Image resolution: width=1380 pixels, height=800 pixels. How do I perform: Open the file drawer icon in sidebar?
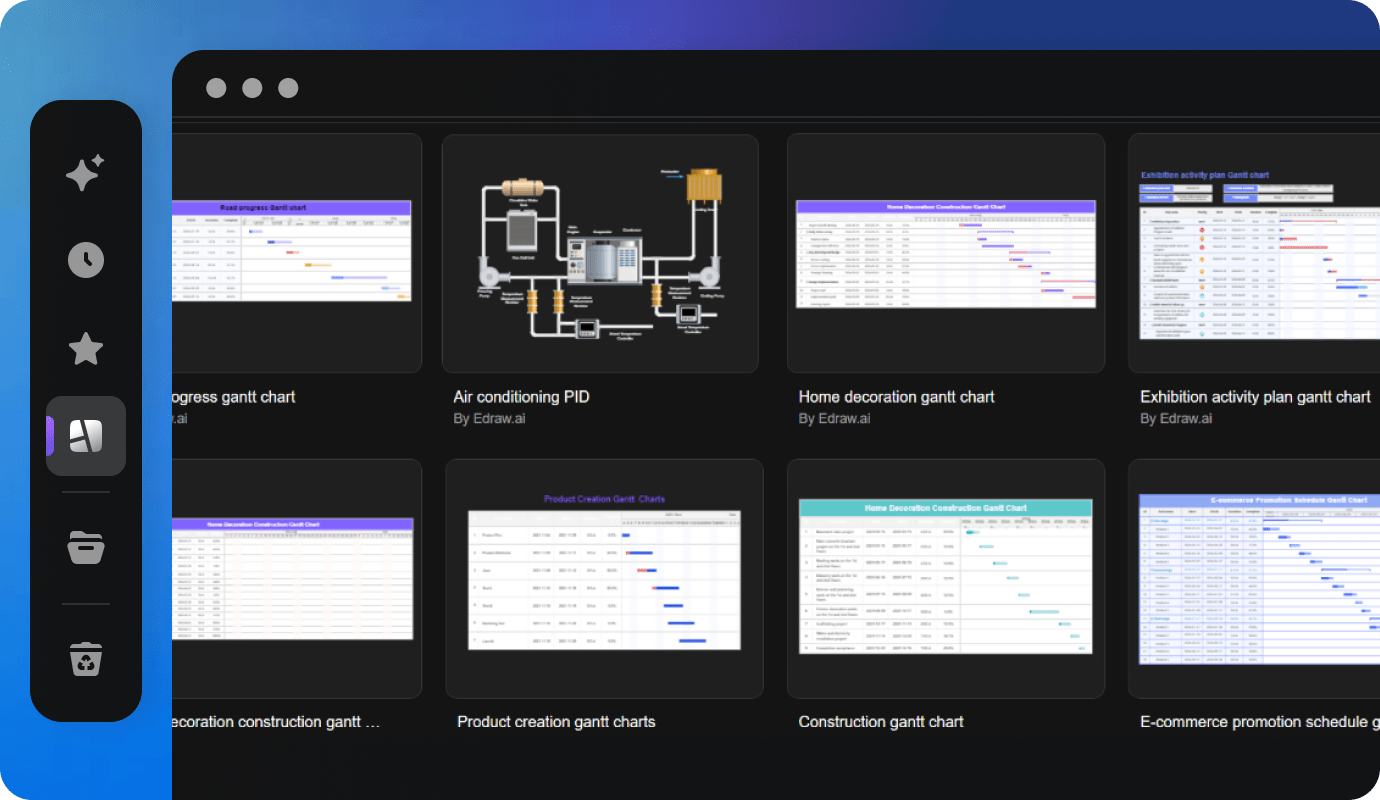coord(86,548)
